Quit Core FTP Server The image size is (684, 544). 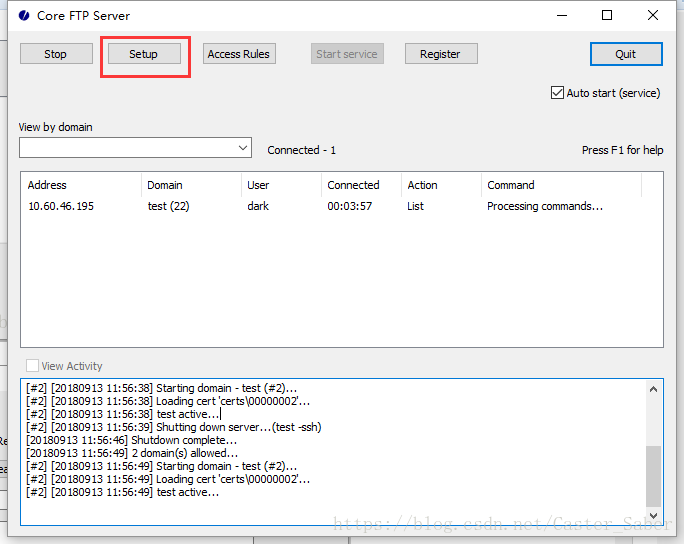626,54
